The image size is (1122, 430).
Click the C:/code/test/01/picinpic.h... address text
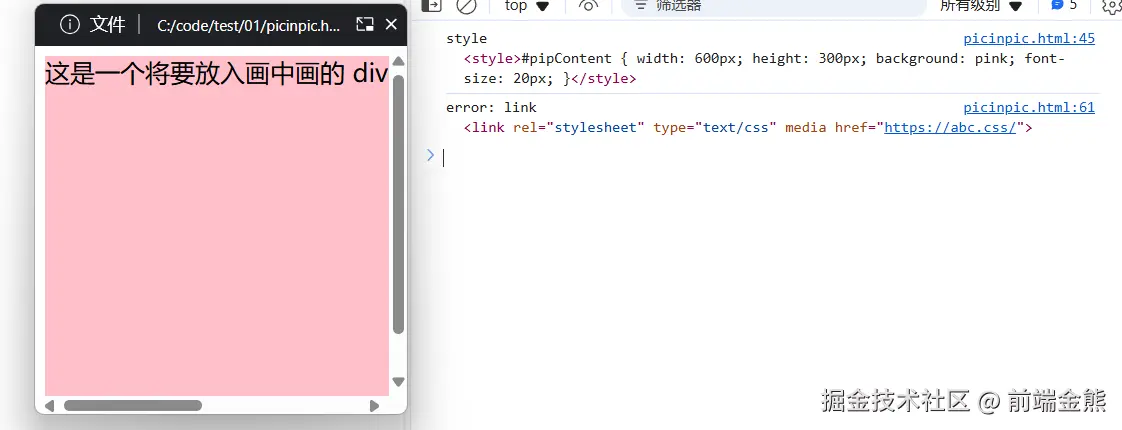point(248,26)
